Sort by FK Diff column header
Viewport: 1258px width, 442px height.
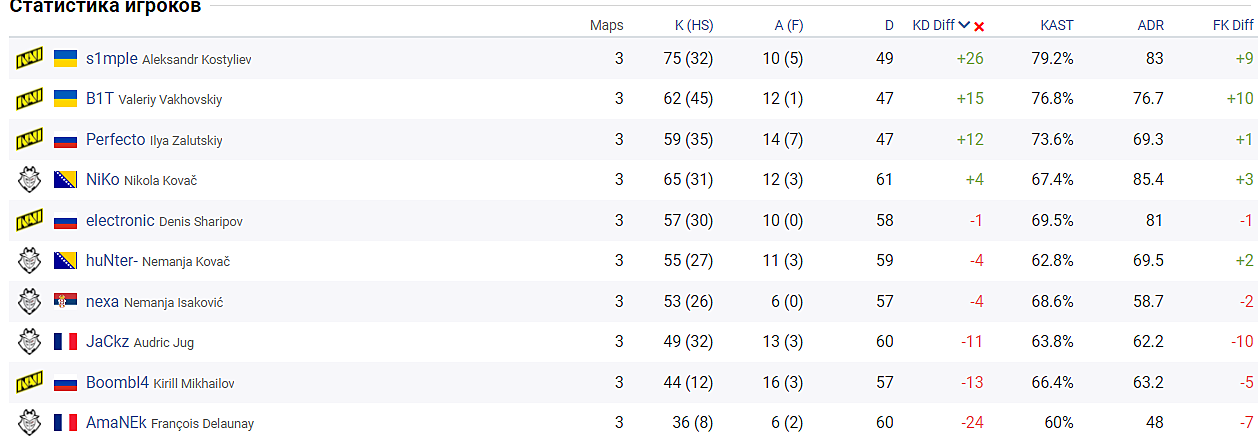pos(1231,26)
